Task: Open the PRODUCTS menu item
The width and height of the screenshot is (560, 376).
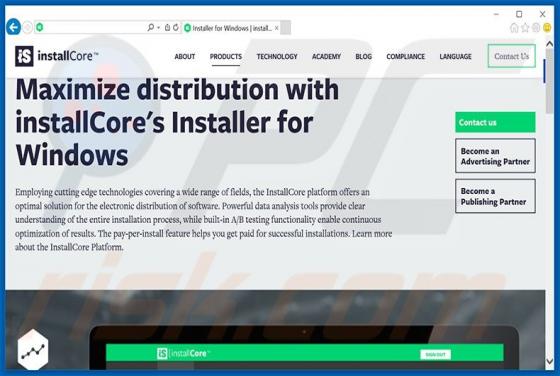Action: [x=226, y=56]
